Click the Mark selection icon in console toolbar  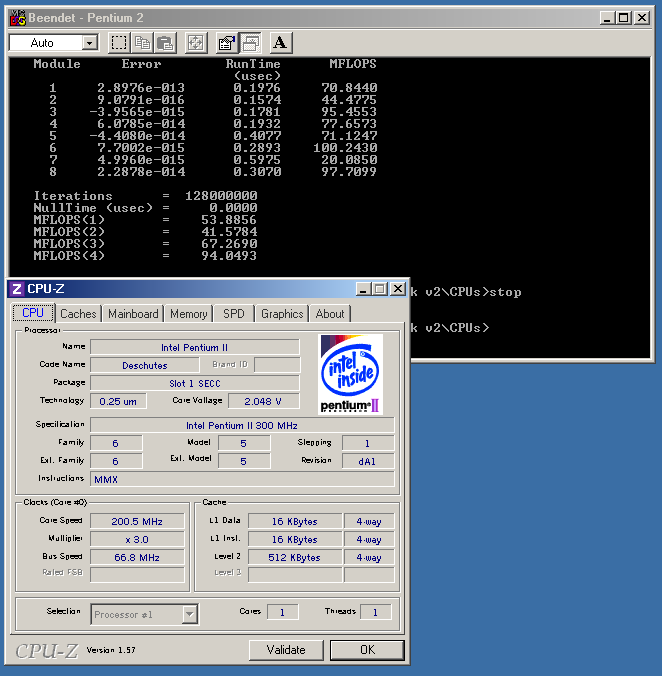click(x=119, y=43)
